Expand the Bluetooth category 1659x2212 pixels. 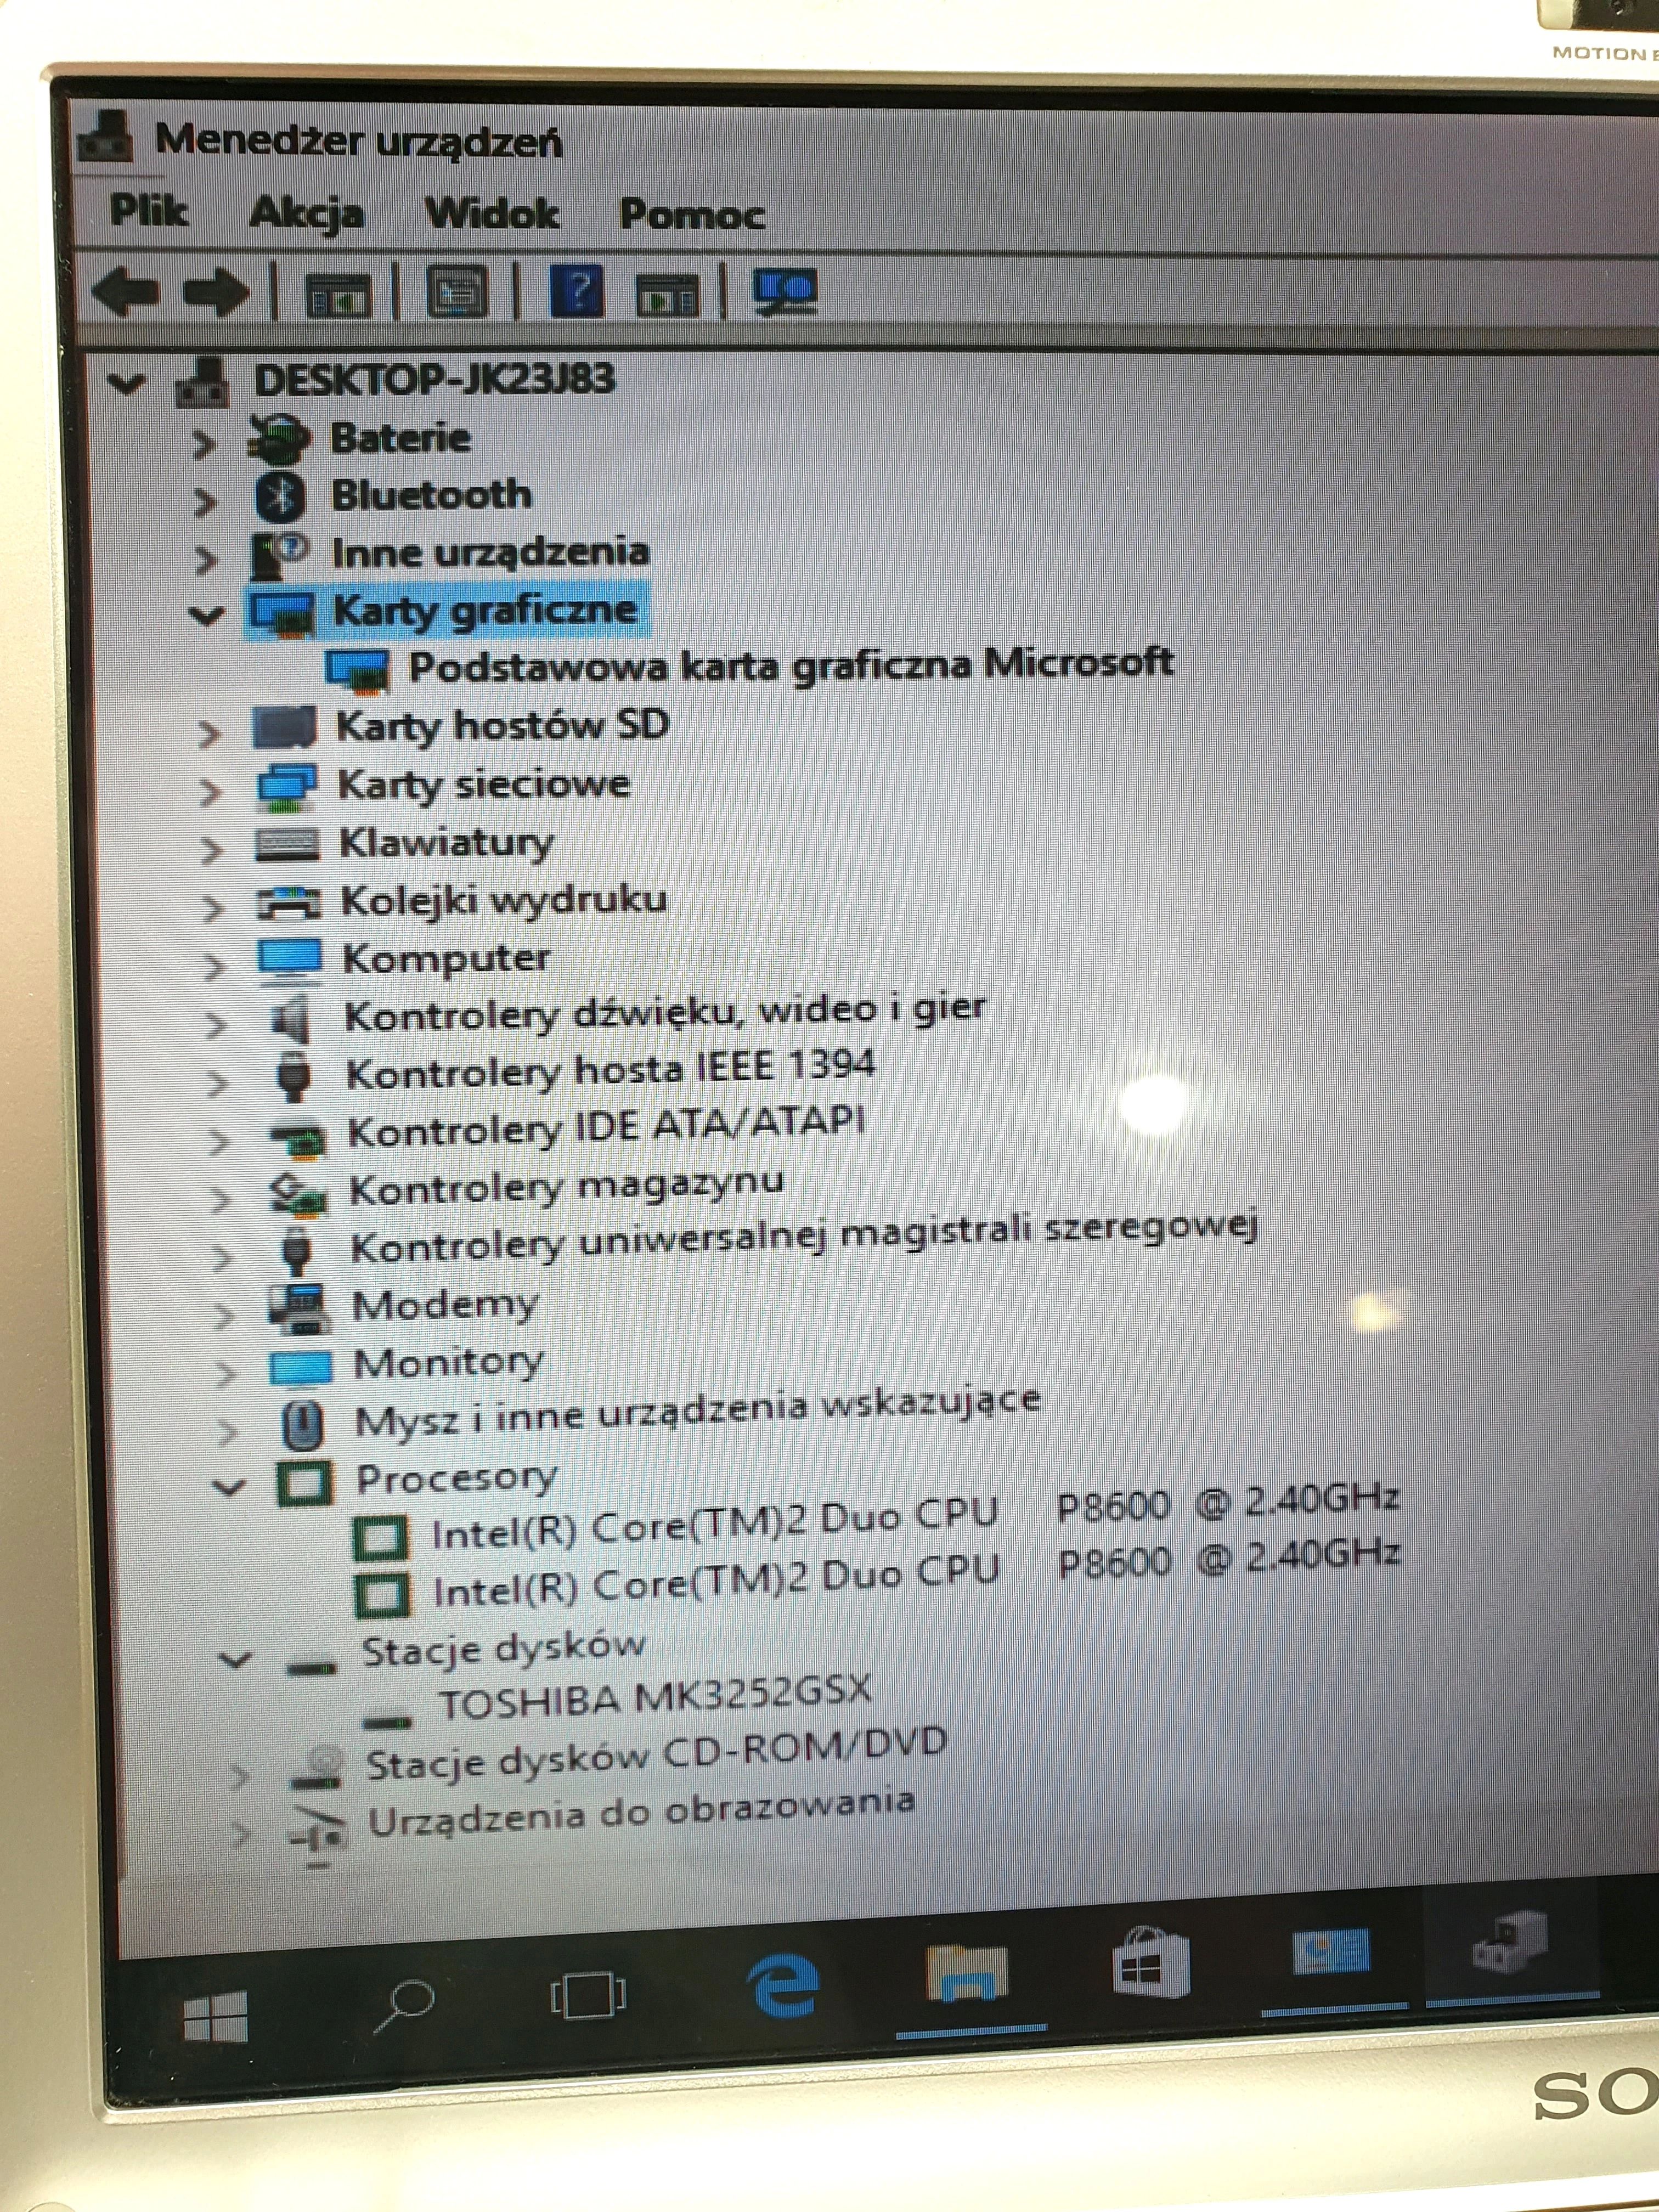click(x=204, y=502)
